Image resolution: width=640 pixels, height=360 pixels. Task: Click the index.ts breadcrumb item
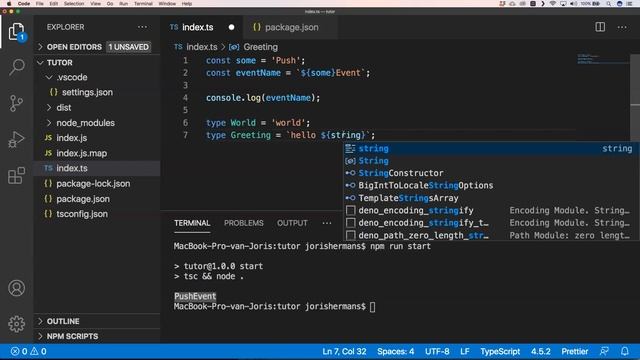click(x=202, y=47)
